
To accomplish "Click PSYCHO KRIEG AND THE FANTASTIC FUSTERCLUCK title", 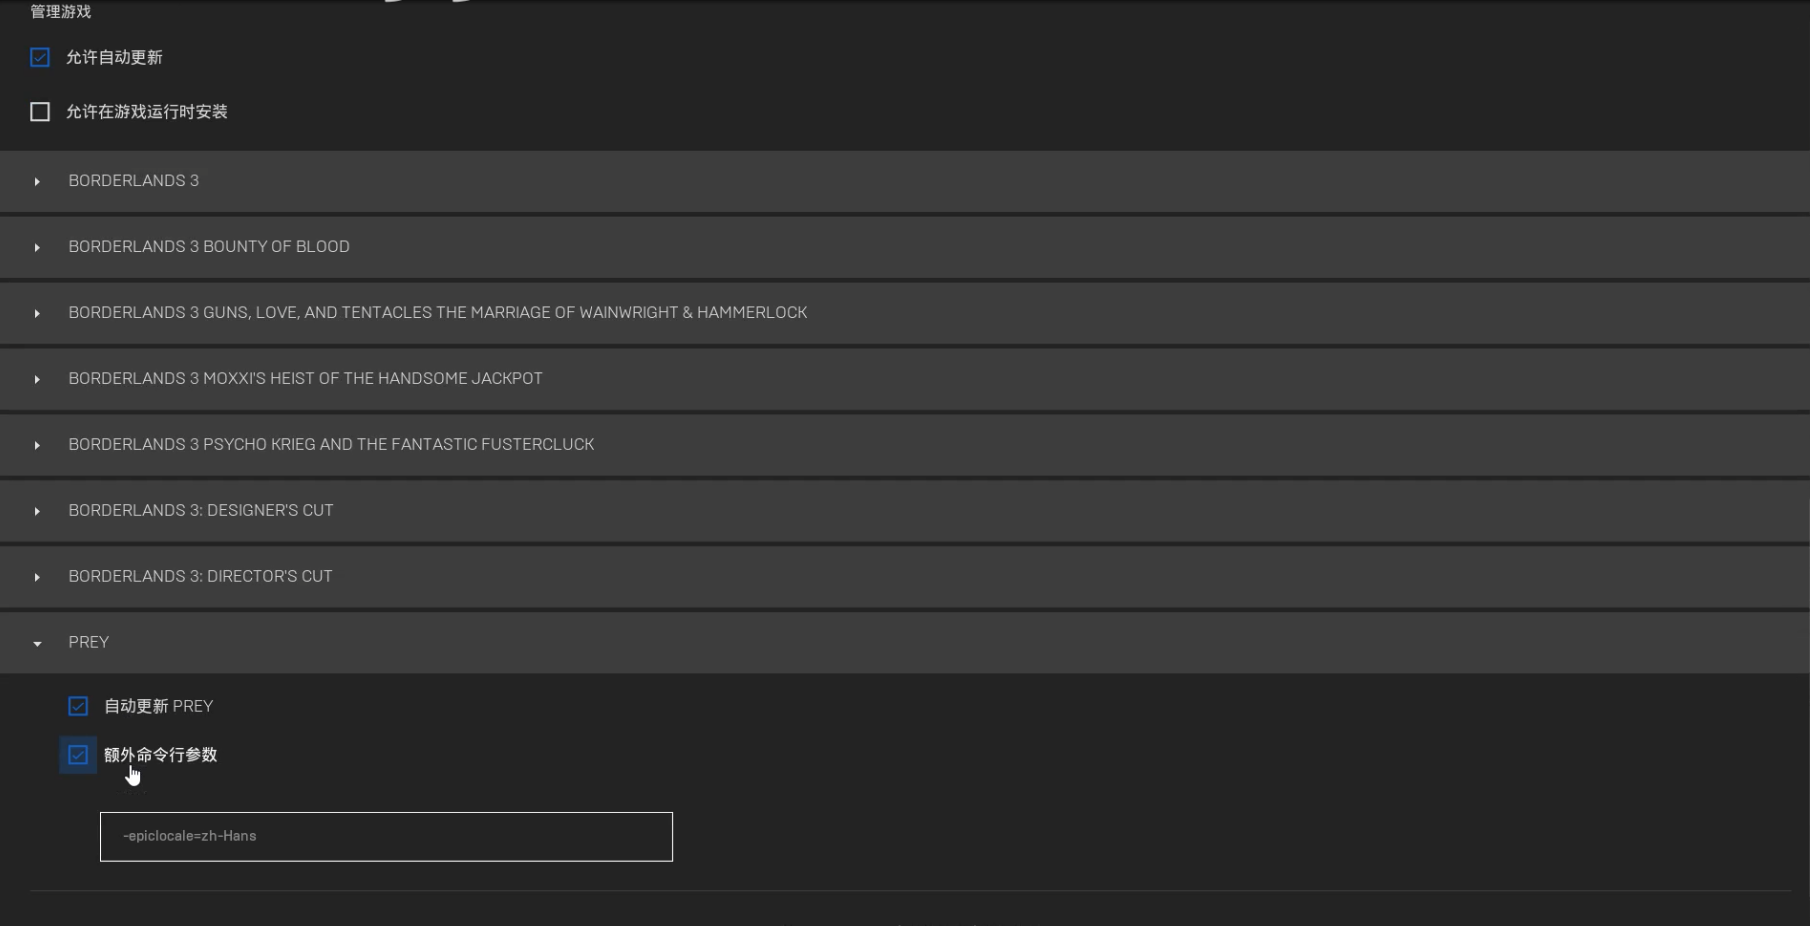I will click(331, 444).
